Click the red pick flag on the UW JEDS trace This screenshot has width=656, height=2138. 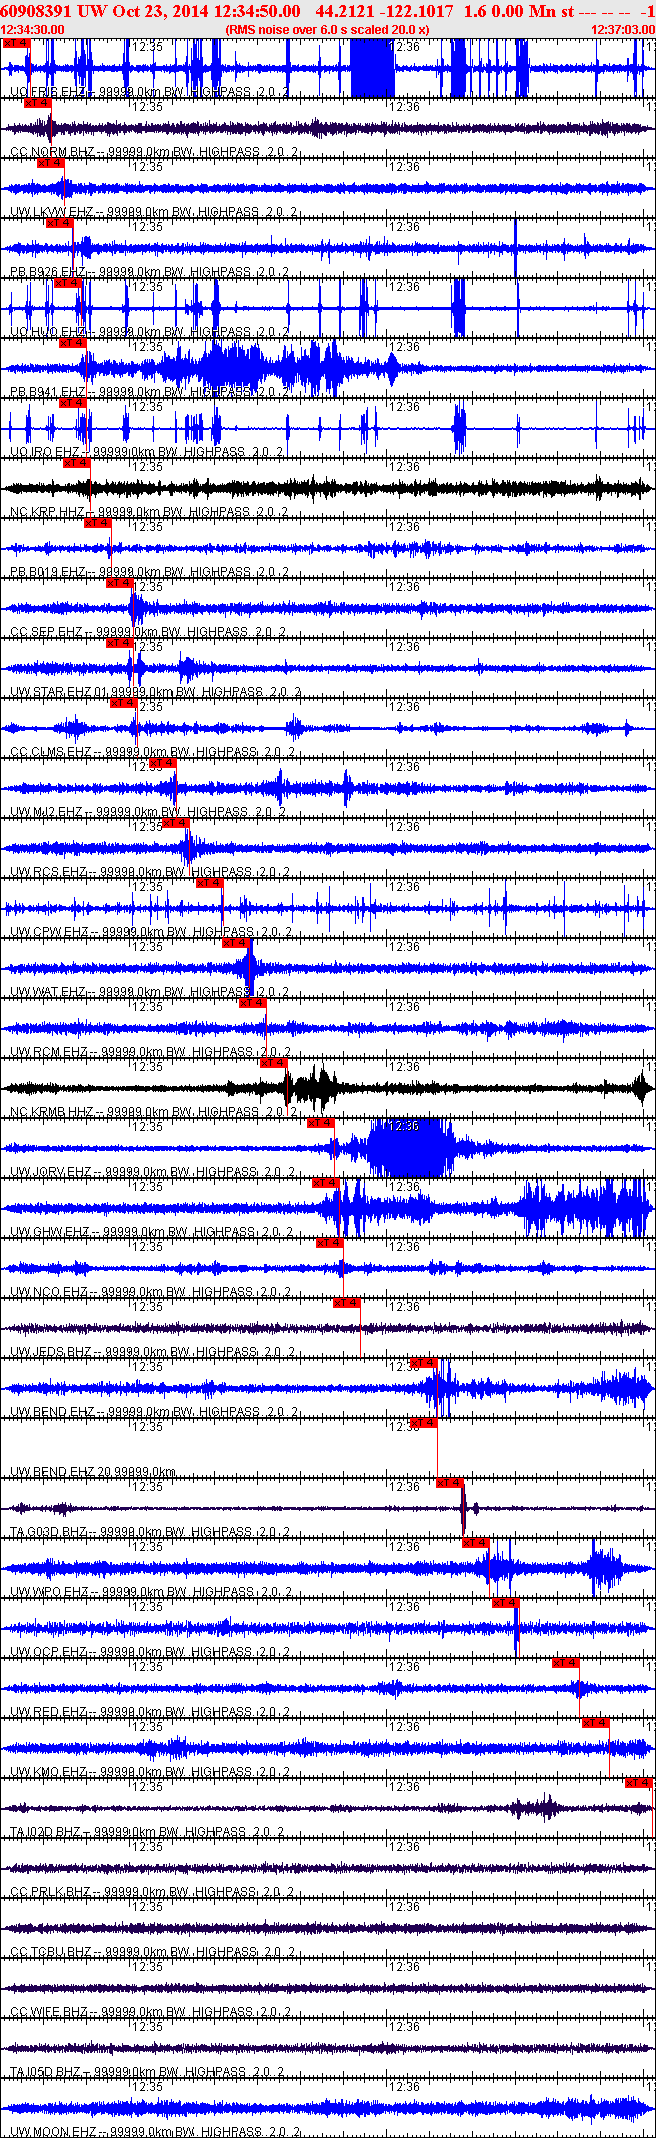tap(347, 1303)
